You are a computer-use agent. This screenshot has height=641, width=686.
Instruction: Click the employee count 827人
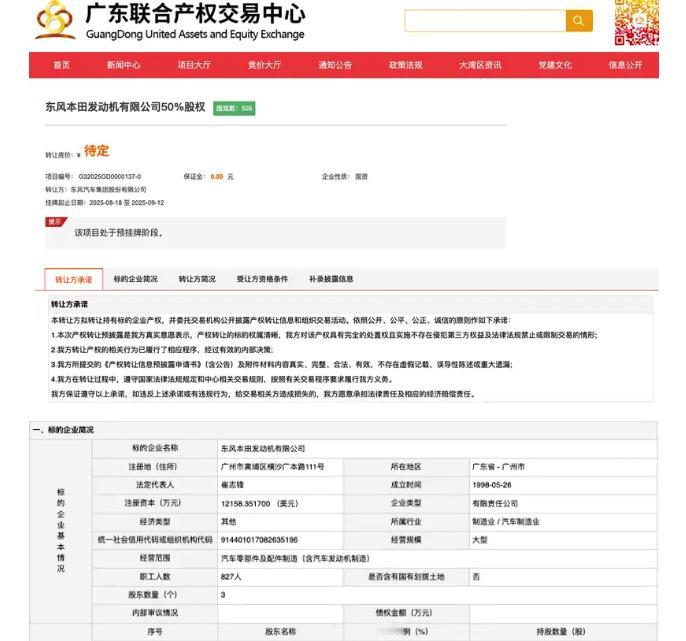(x=231, y=577)
